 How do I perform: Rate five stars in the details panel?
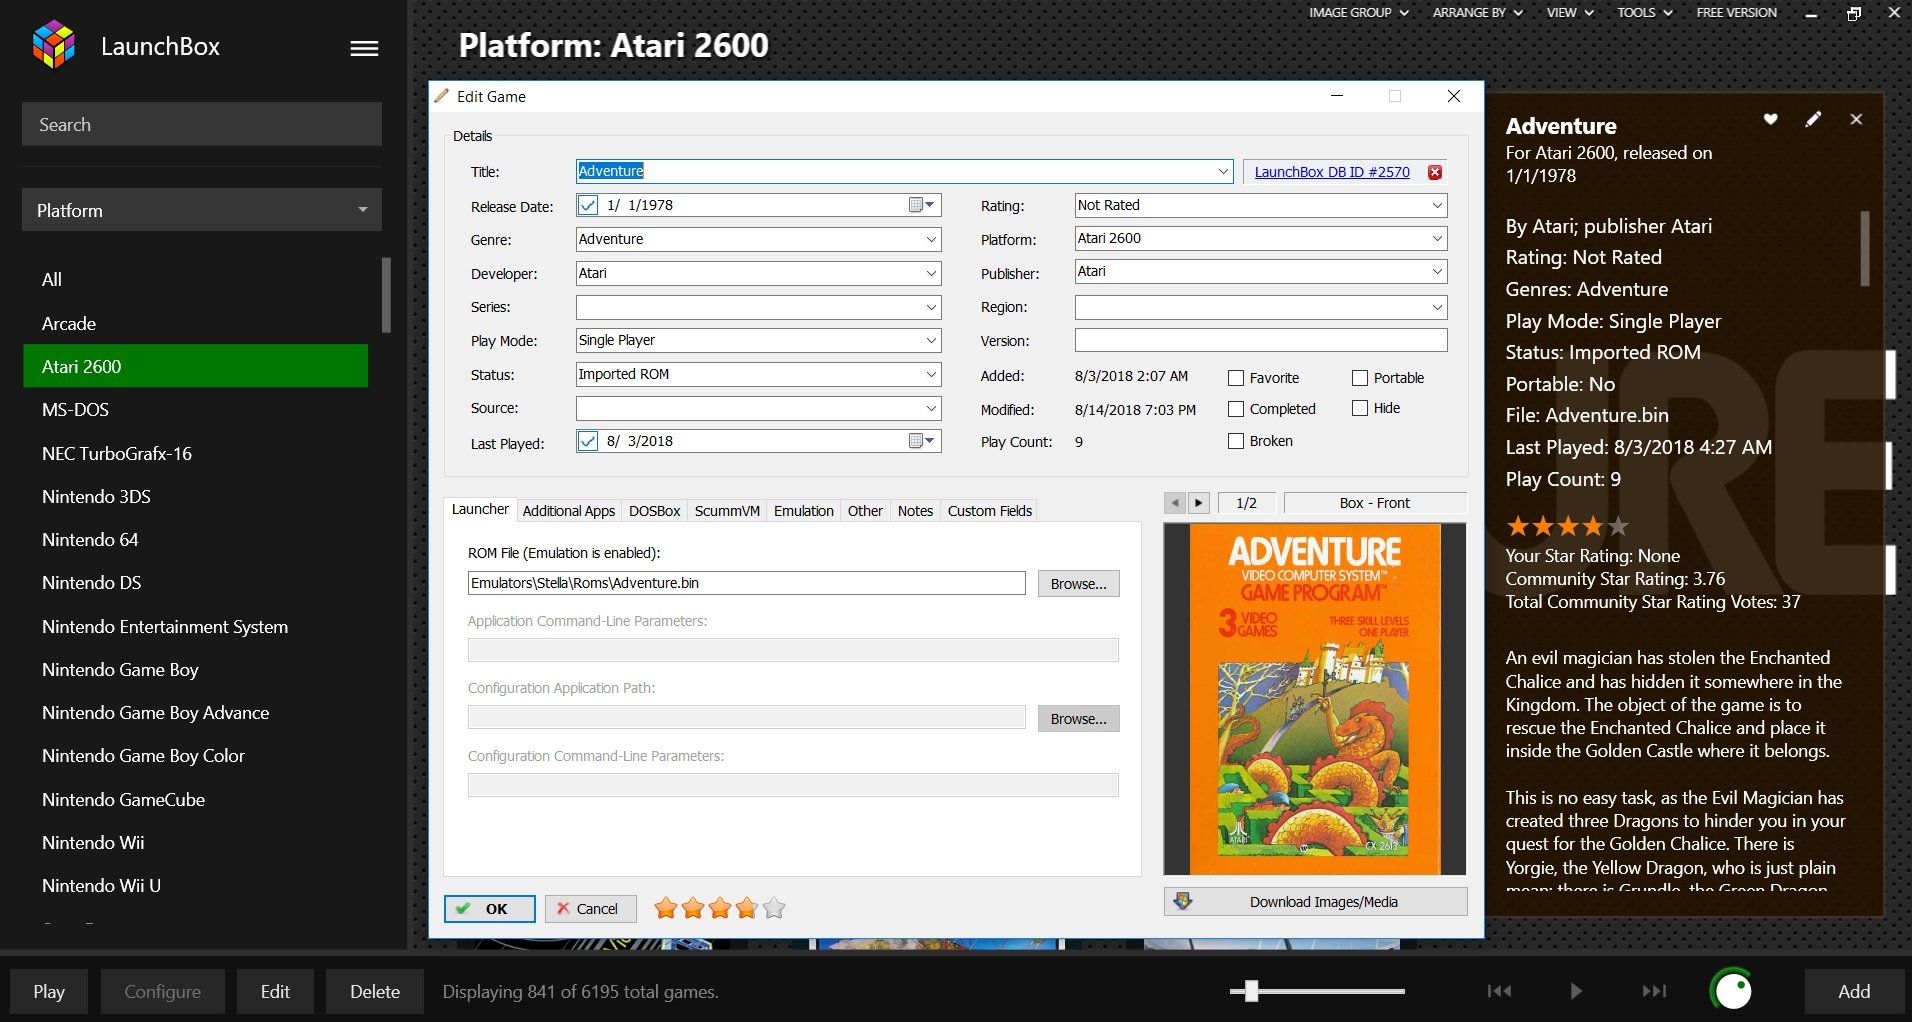(1618, 526)
